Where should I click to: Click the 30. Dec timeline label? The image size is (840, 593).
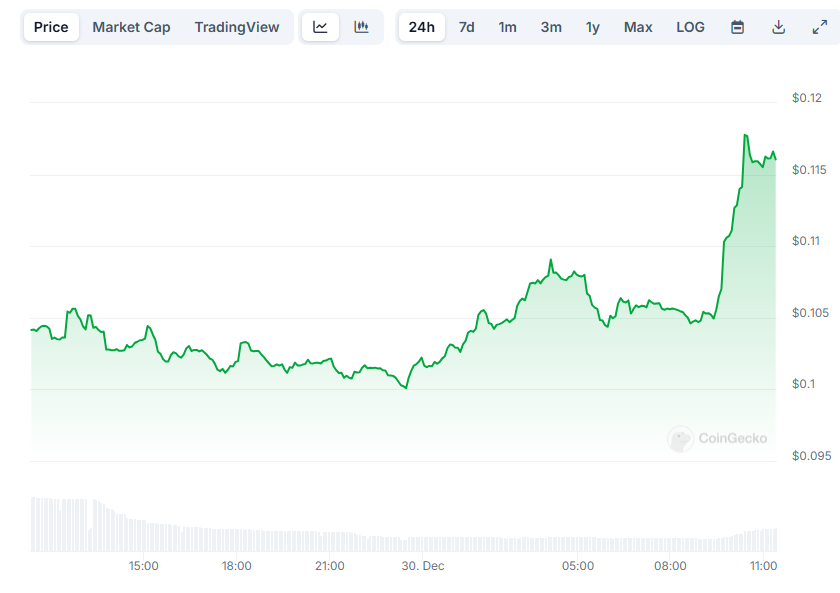(x=422, y=566)
